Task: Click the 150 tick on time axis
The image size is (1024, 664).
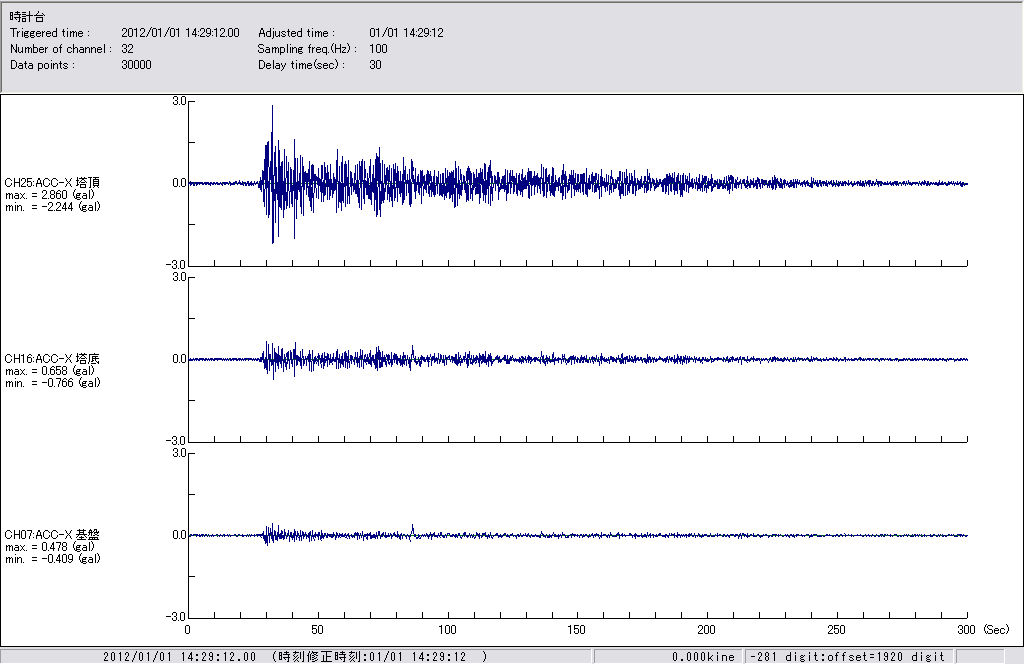Action: click(577, 630)
